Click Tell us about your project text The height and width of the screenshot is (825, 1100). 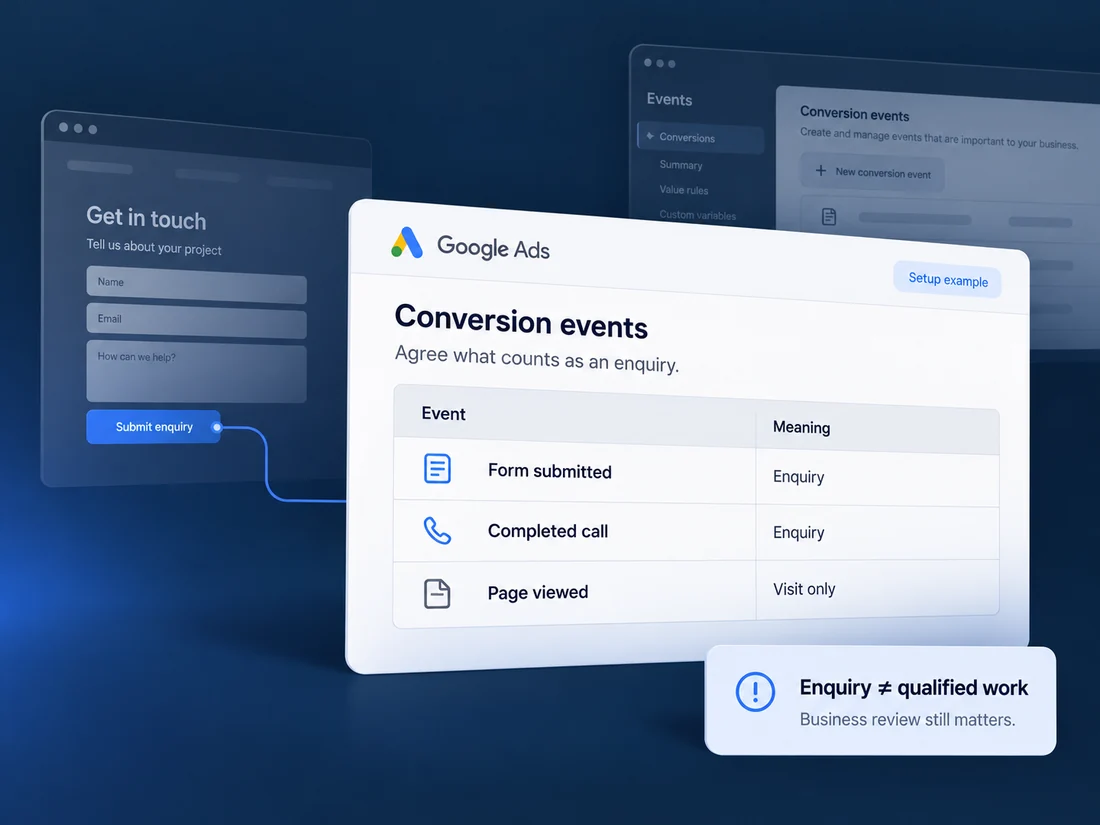154,247
